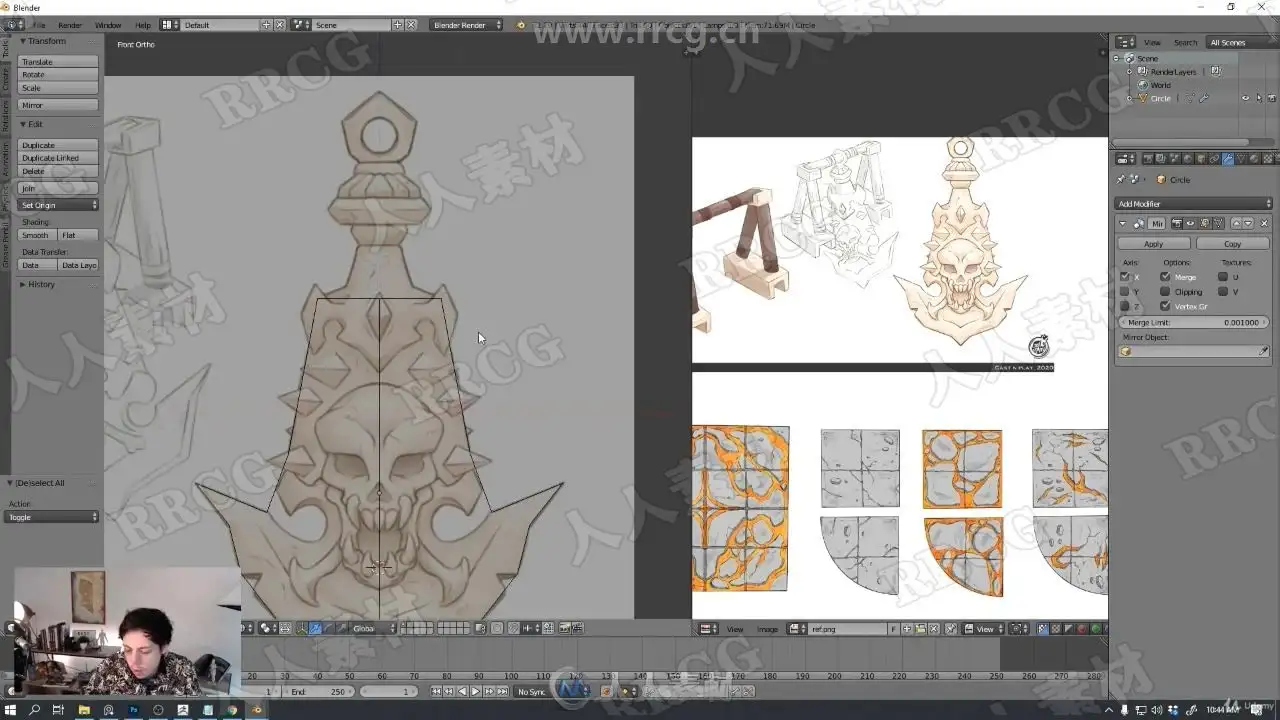Click the Join button
This screenshot has height=720, width=1280.
[x=59, y=188]
